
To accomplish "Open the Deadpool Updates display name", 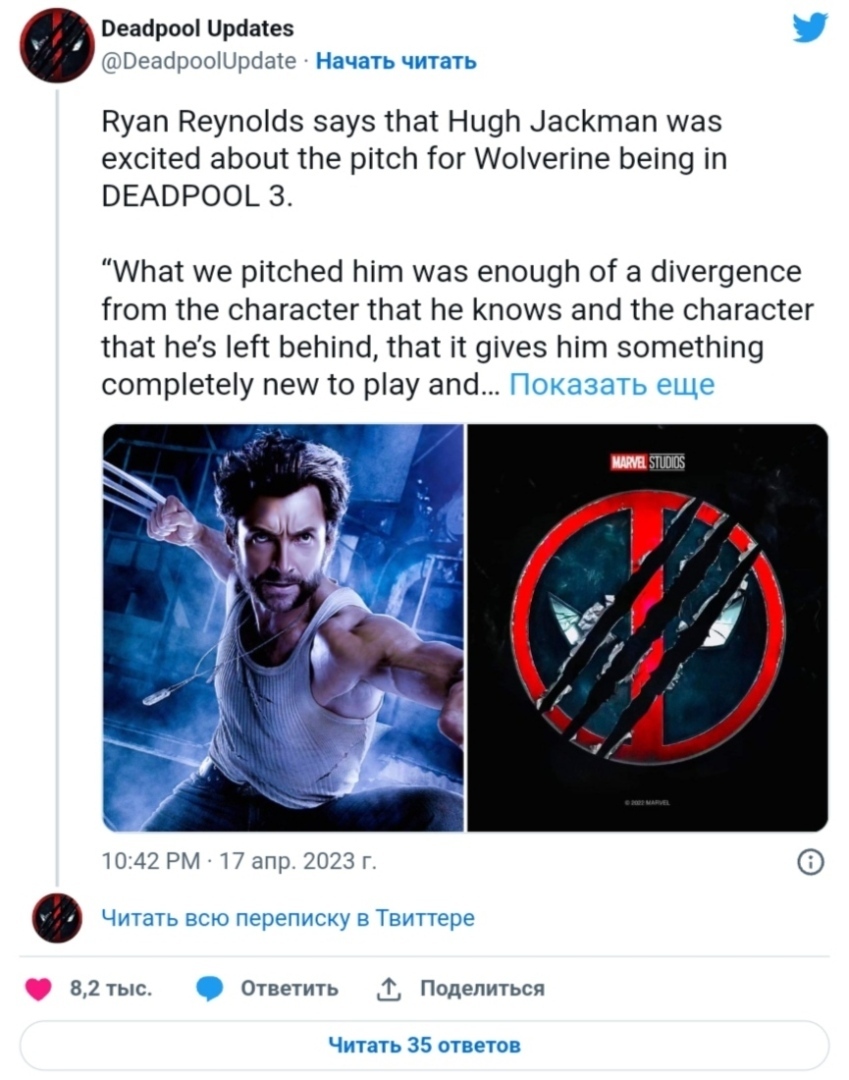I will 198,29.
